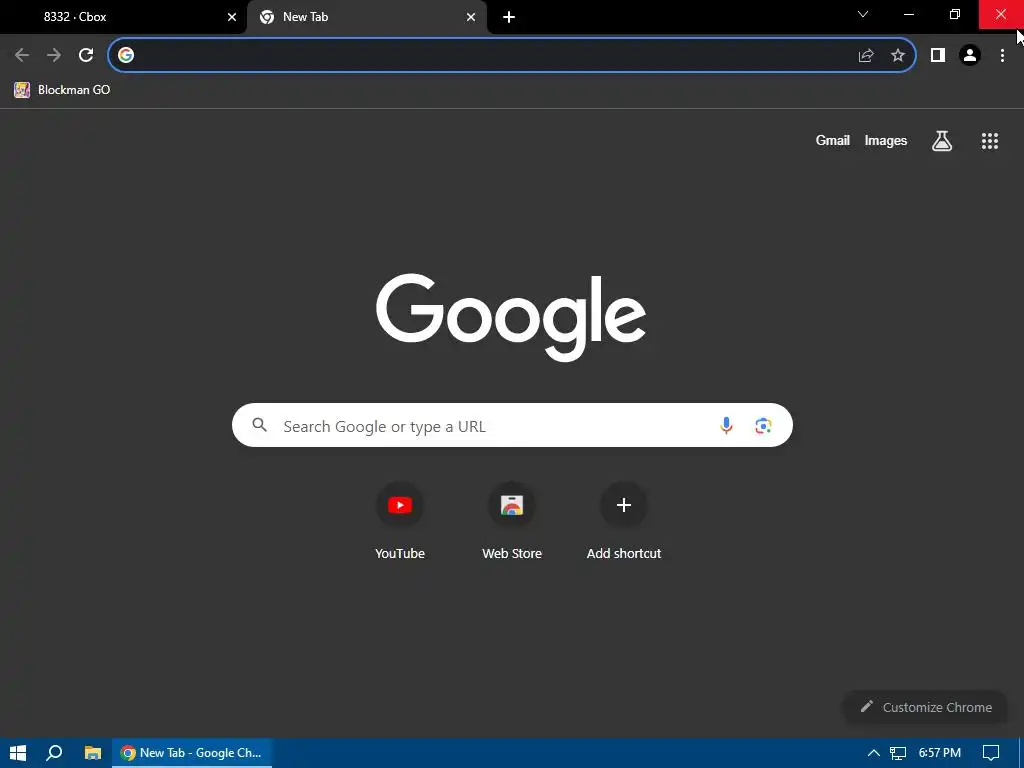Open the side panel
The height and width of the screenshot is (768, 1024).
coord(938,55)
